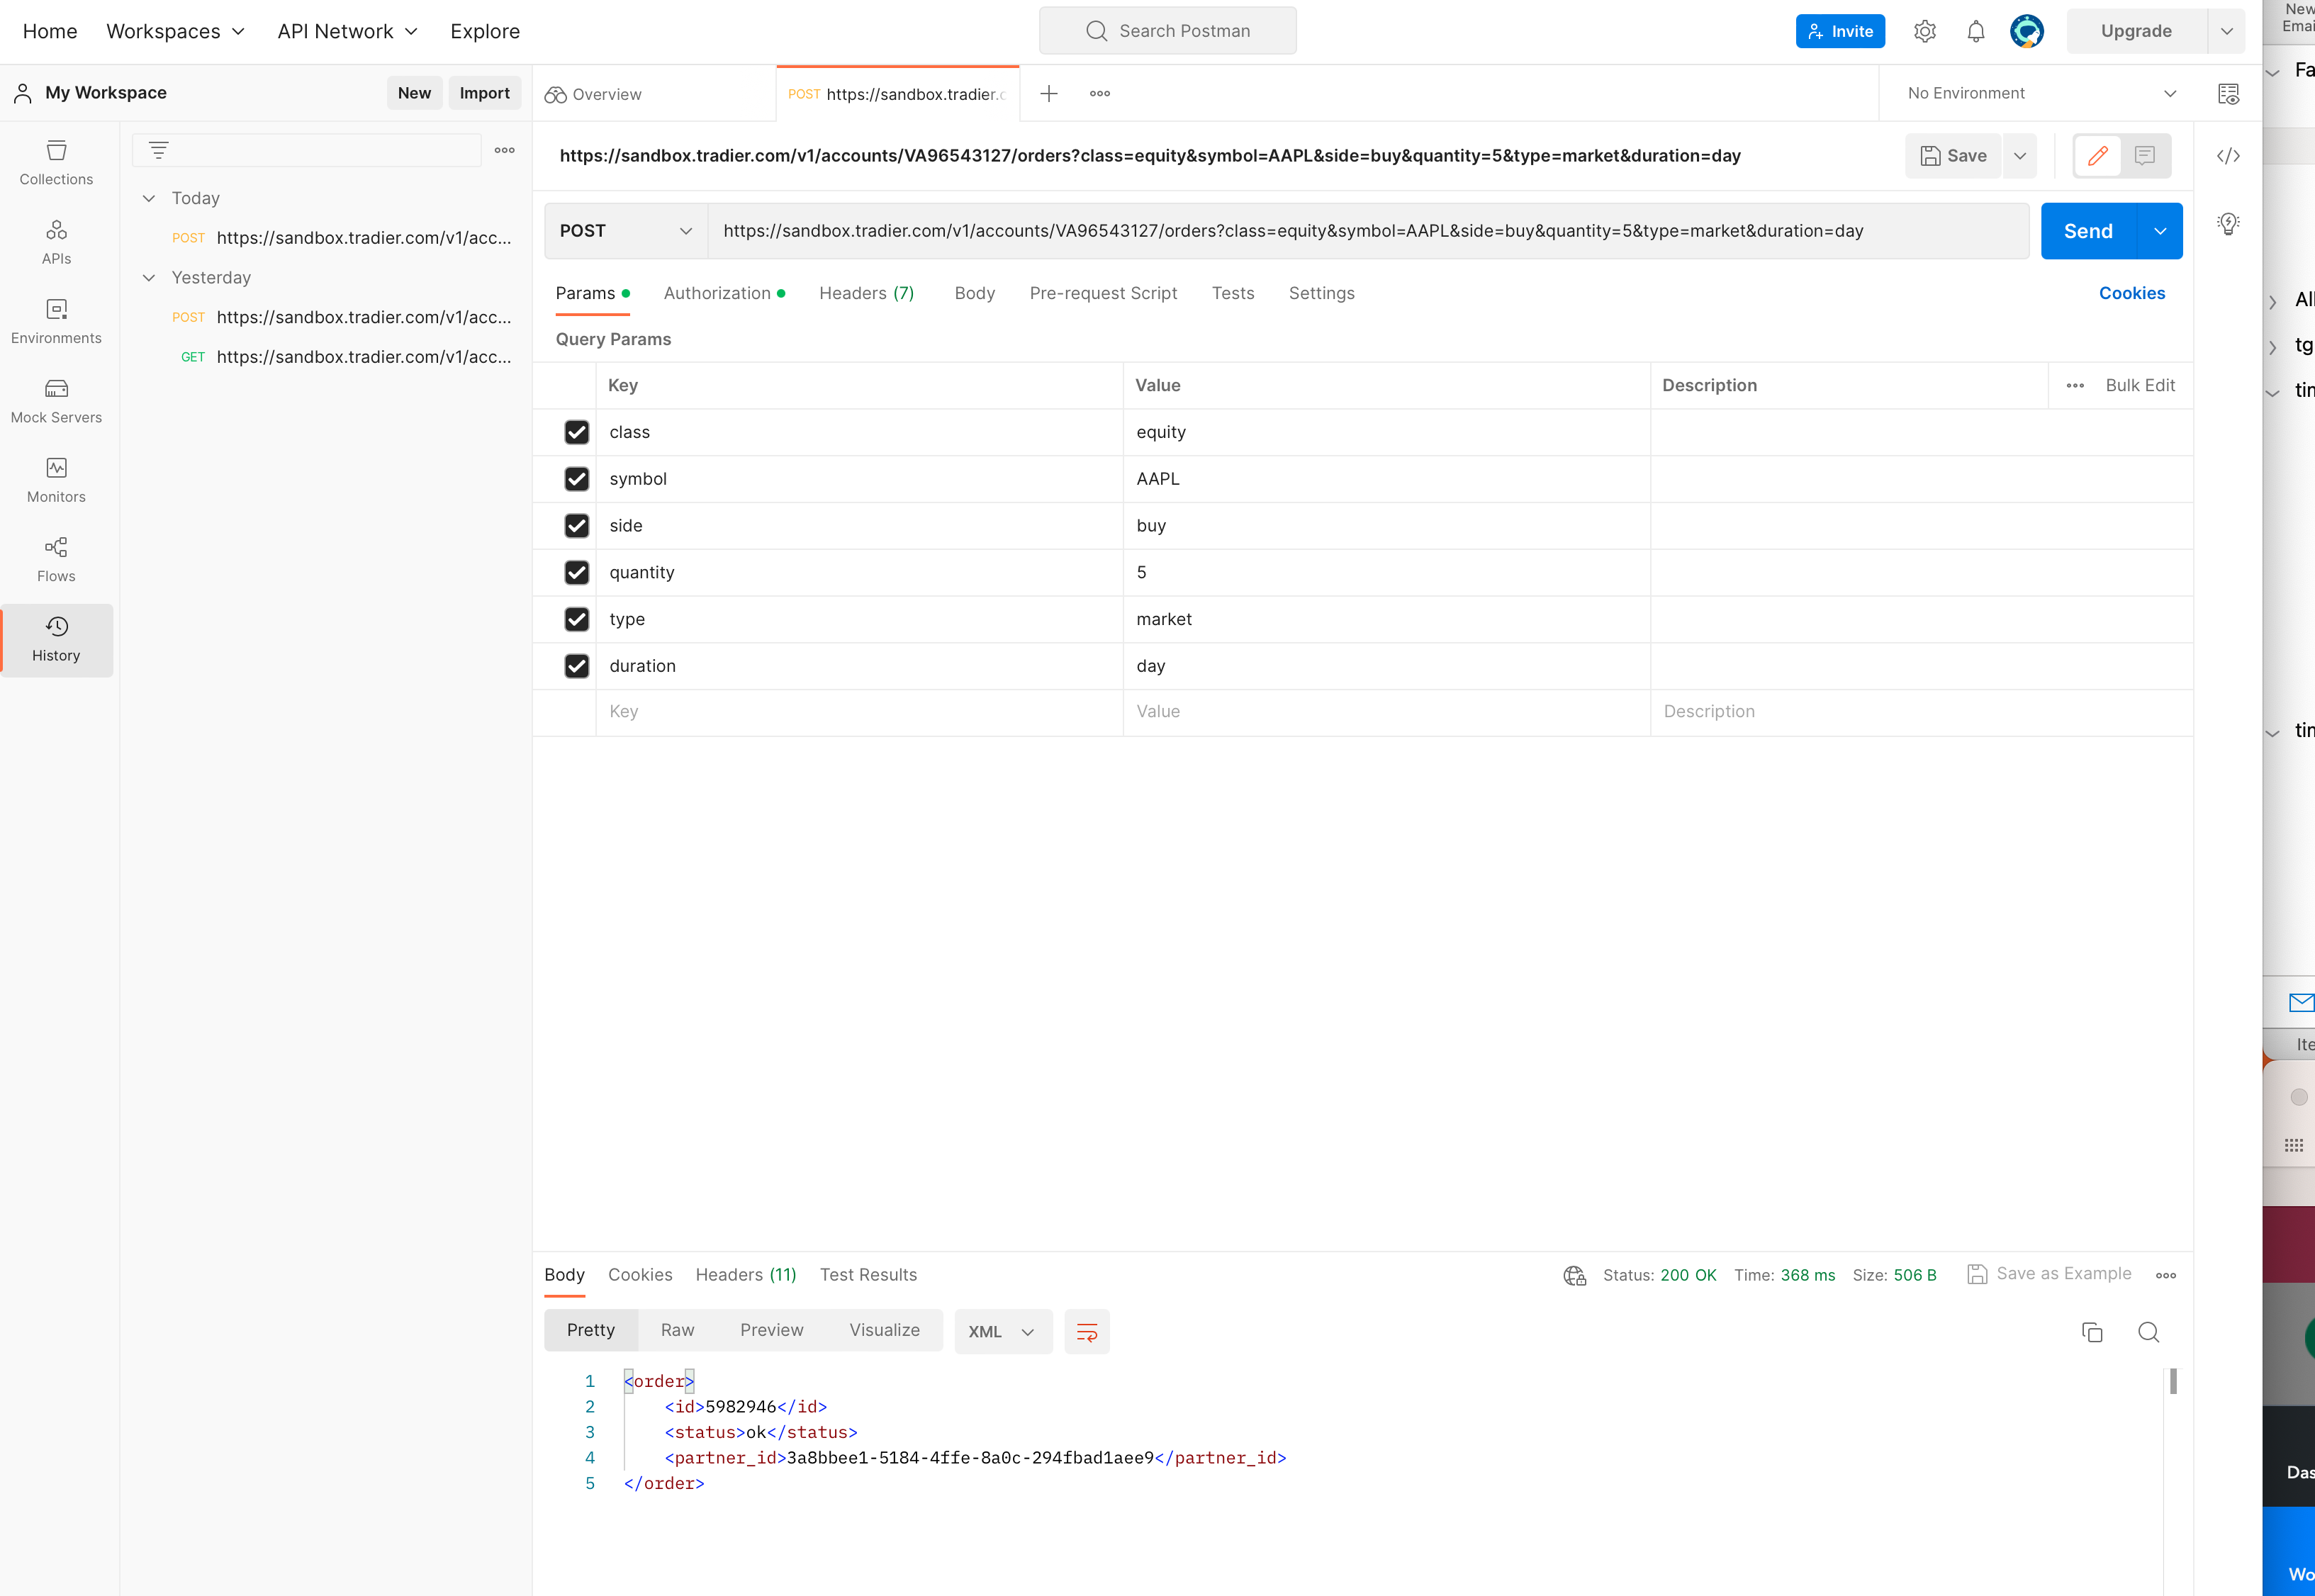Open Bulk Edit for query params
Viewport: 2315px width, 1596px height.
(2140, 386)
